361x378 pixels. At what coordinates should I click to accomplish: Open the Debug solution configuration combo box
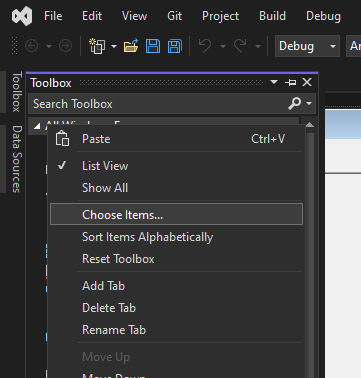coord(307,46)
